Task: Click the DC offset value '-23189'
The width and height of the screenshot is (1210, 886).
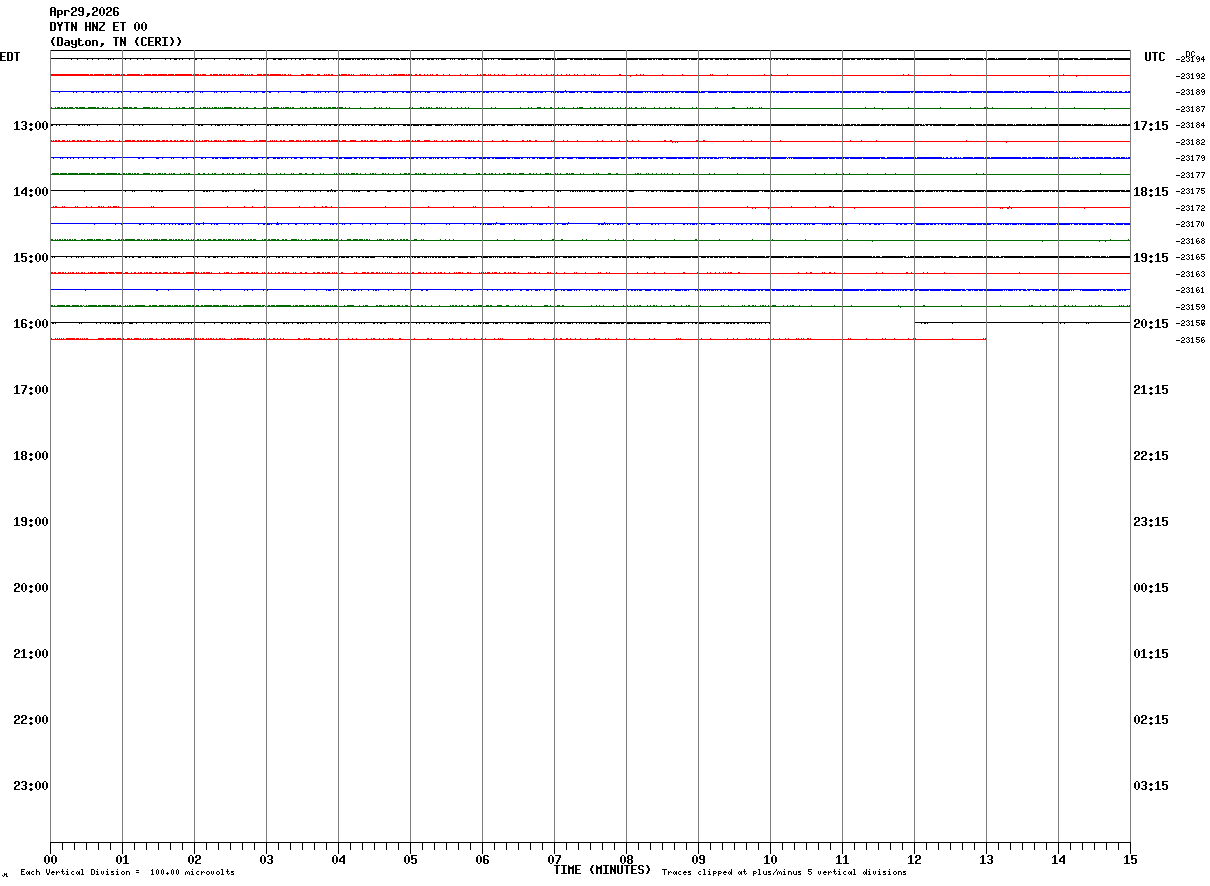Action: pos(1190,92)
